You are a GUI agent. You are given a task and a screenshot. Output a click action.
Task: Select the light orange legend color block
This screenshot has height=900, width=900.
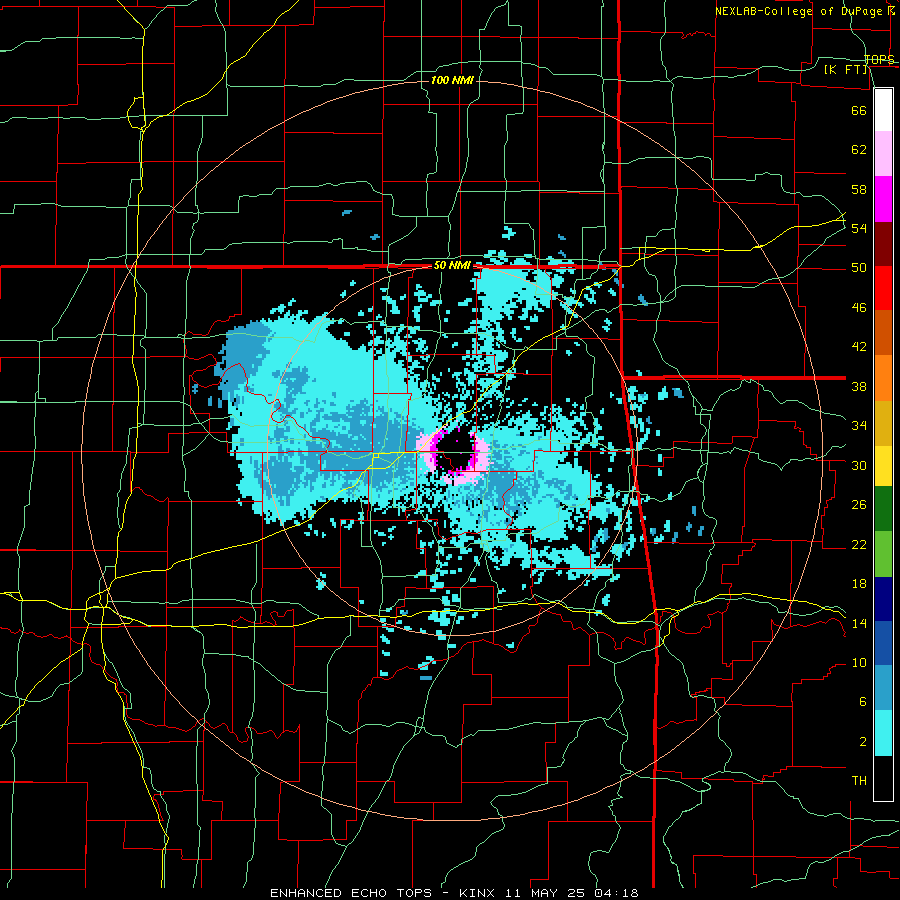tap(883, 378)
